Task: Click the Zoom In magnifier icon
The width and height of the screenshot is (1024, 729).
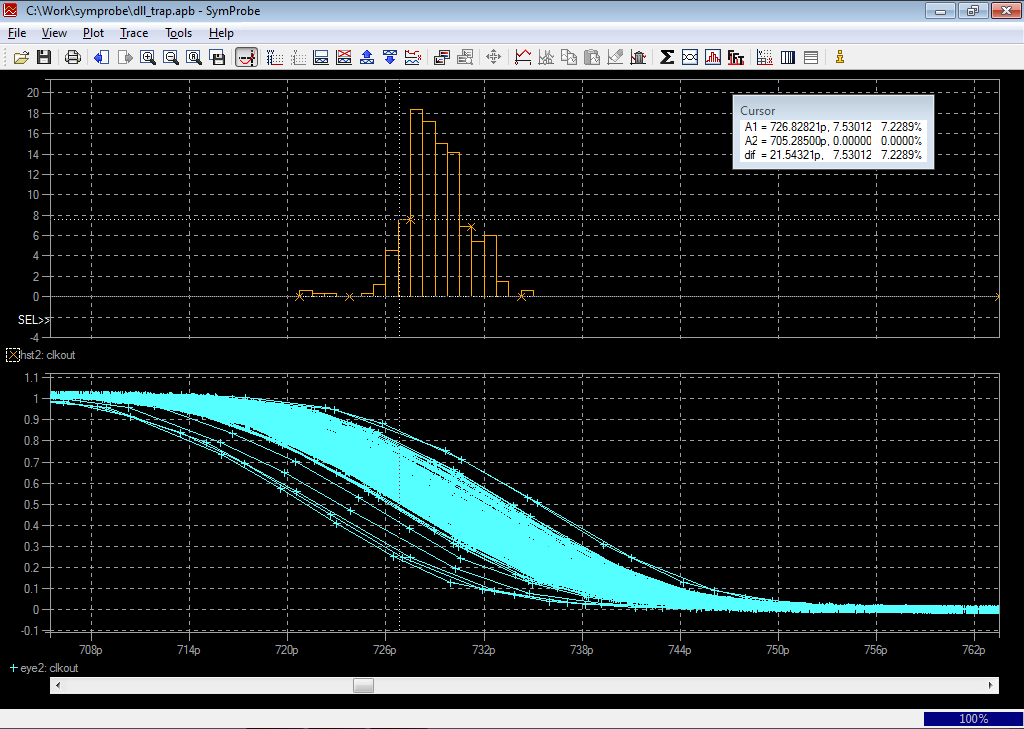Action: point(148,57)
